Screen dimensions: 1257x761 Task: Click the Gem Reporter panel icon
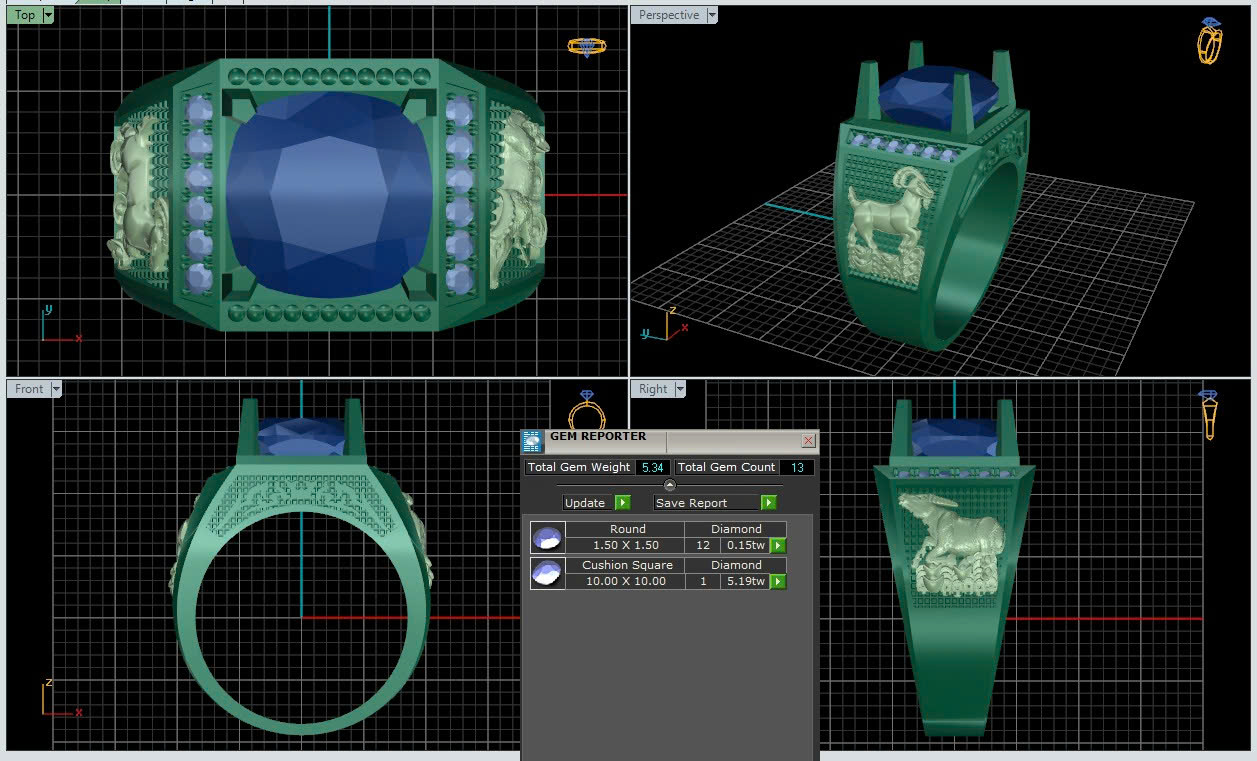click(x=532, y=442)
